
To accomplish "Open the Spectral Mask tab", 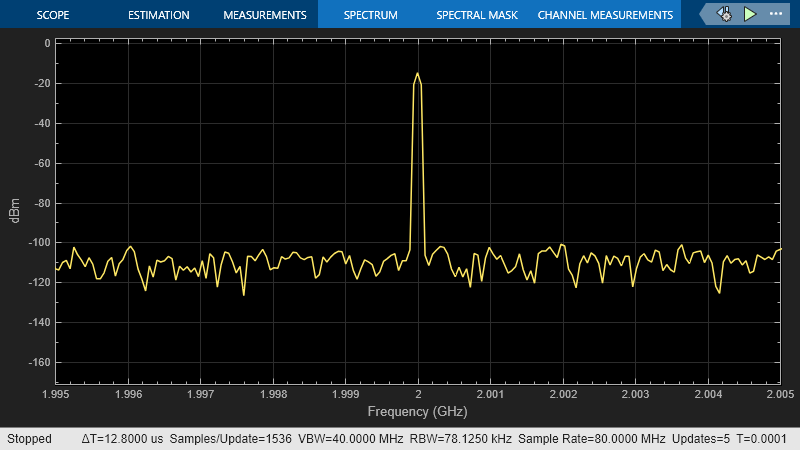I will click(x=475, y=15).
